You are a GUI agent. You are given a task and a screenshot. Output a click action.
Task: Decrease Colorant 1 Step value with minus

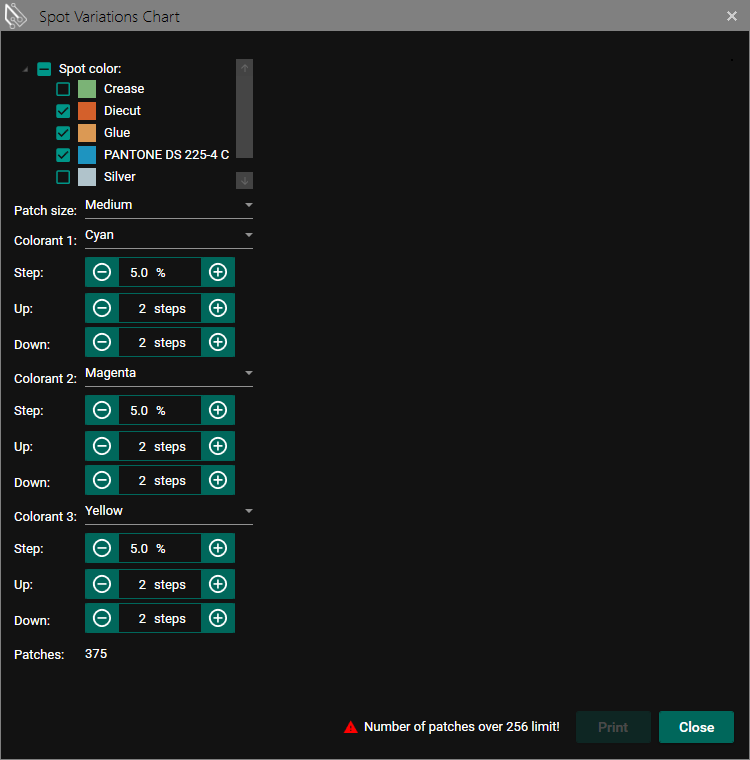pyautogui.click(x=102, y=272)
